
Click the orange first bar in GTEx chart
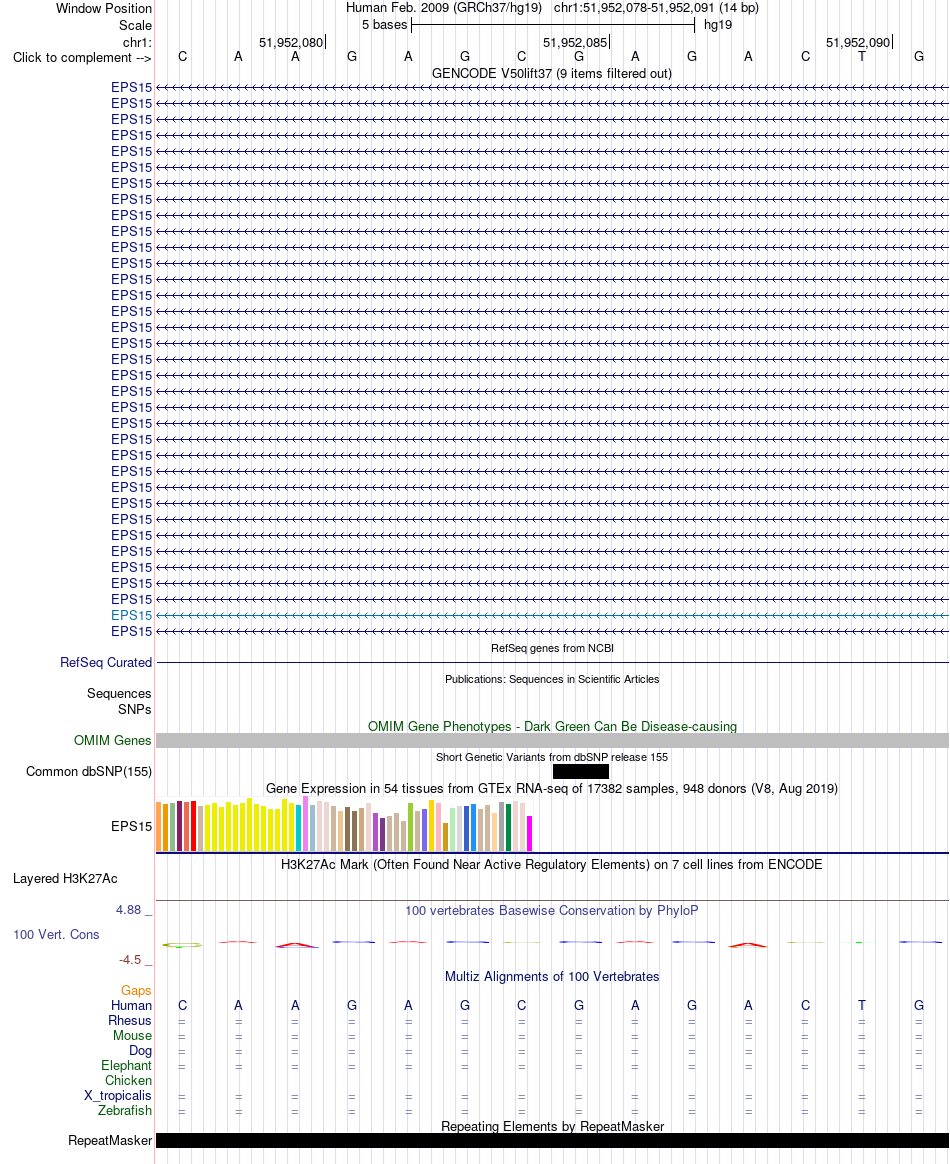click(159, 826)
